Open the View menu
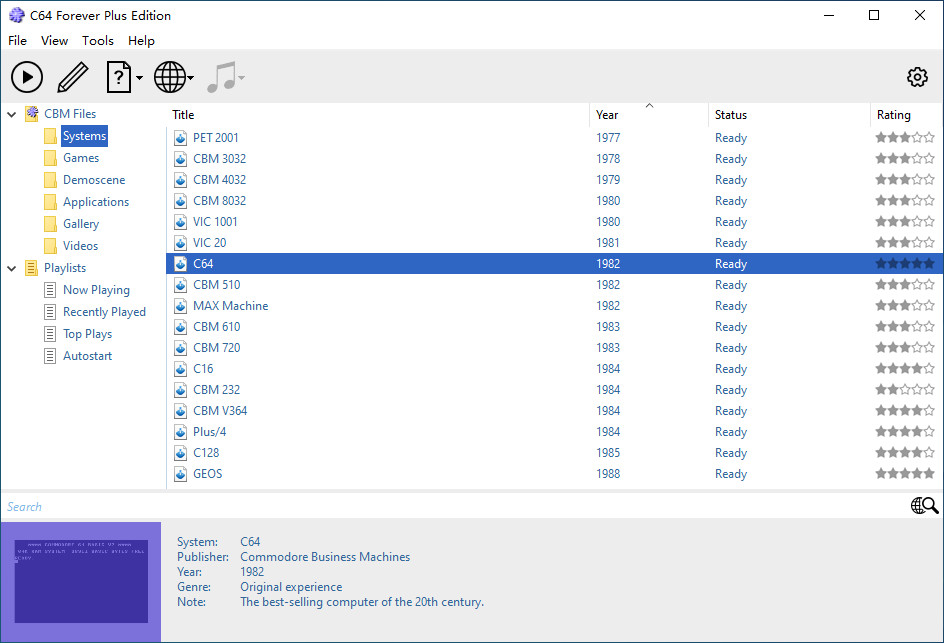Image resolution: width=944 pixels, height=643 pixels. [x=54, y=40]
